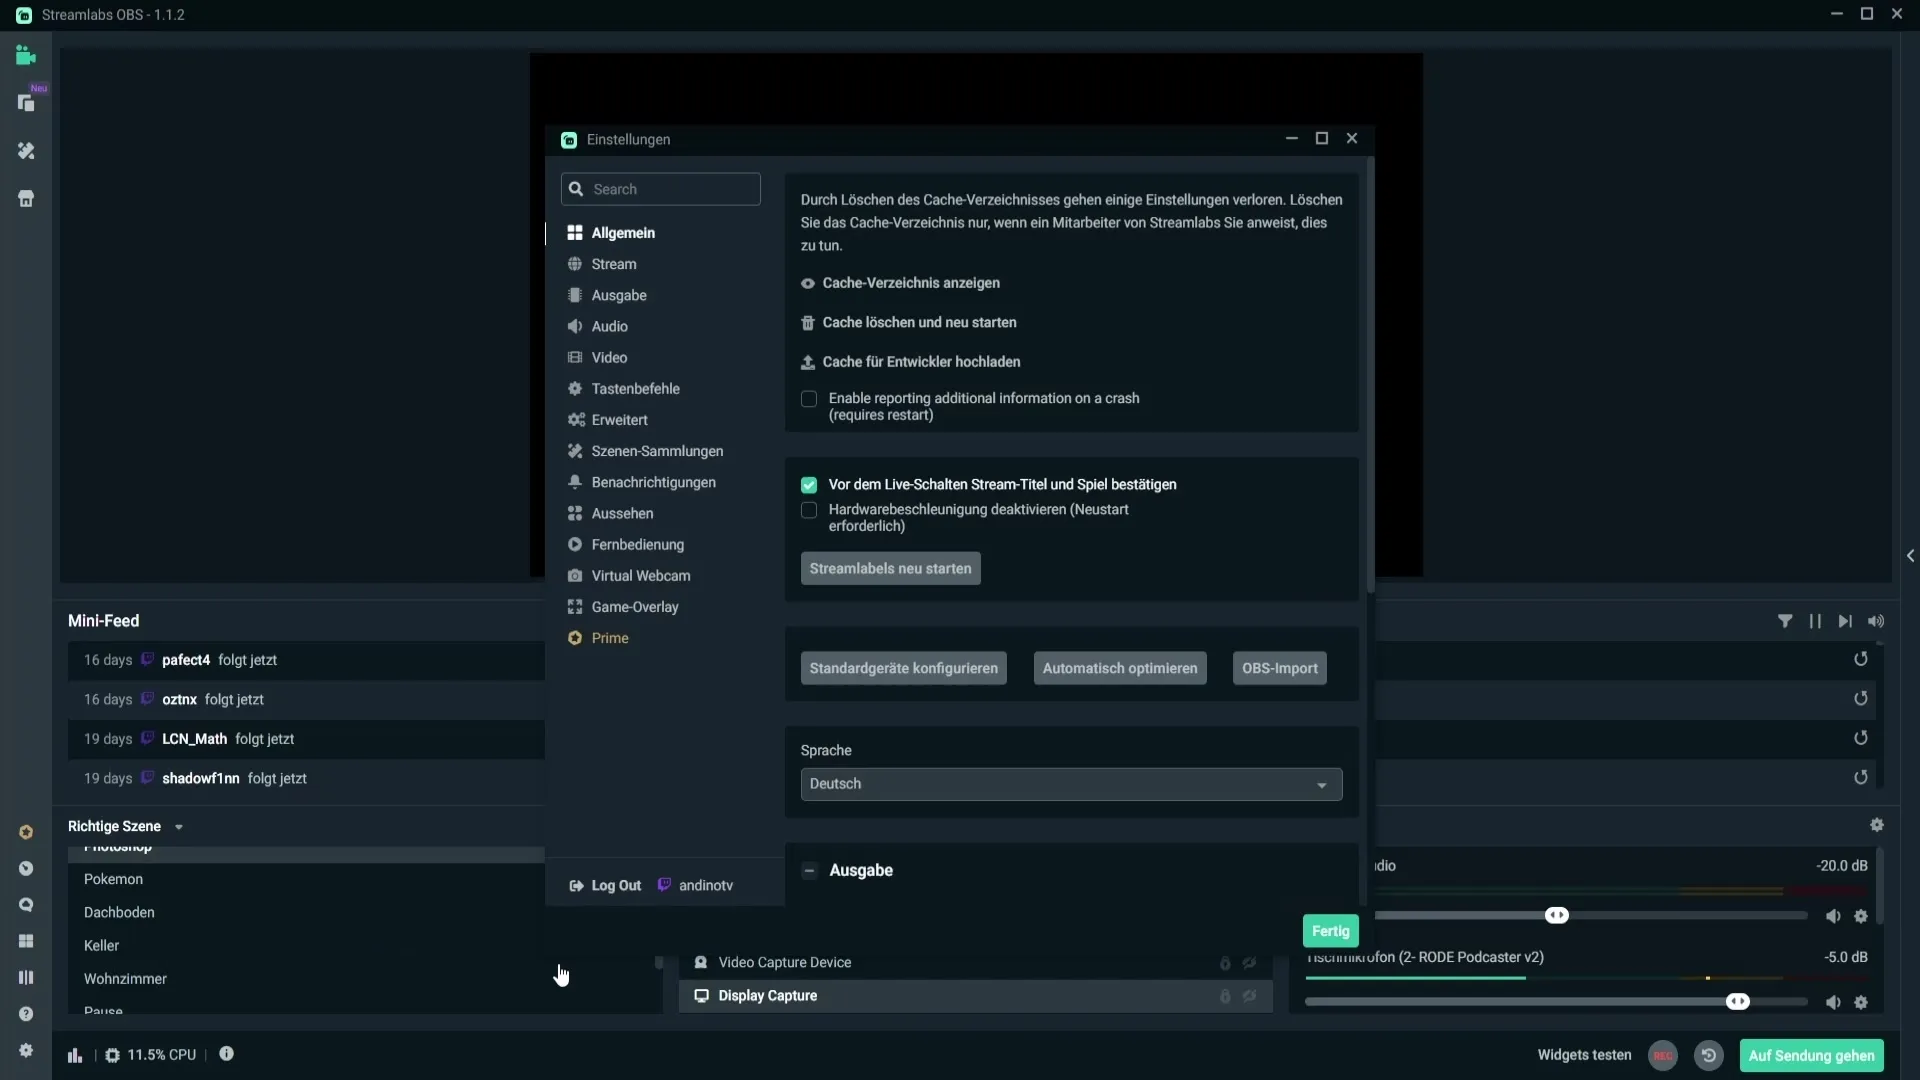The image size is (1920, 1080).
Task: Open settings gear of -20.0 dB source
Action: (1861, 916)
